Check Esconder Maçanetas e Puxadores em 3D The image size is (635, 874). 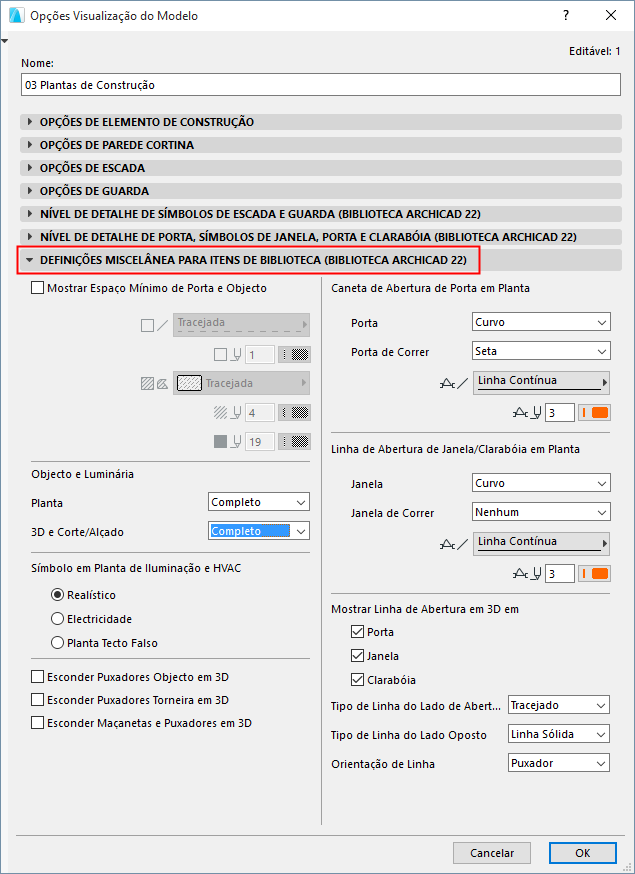(x=37, y=723)
